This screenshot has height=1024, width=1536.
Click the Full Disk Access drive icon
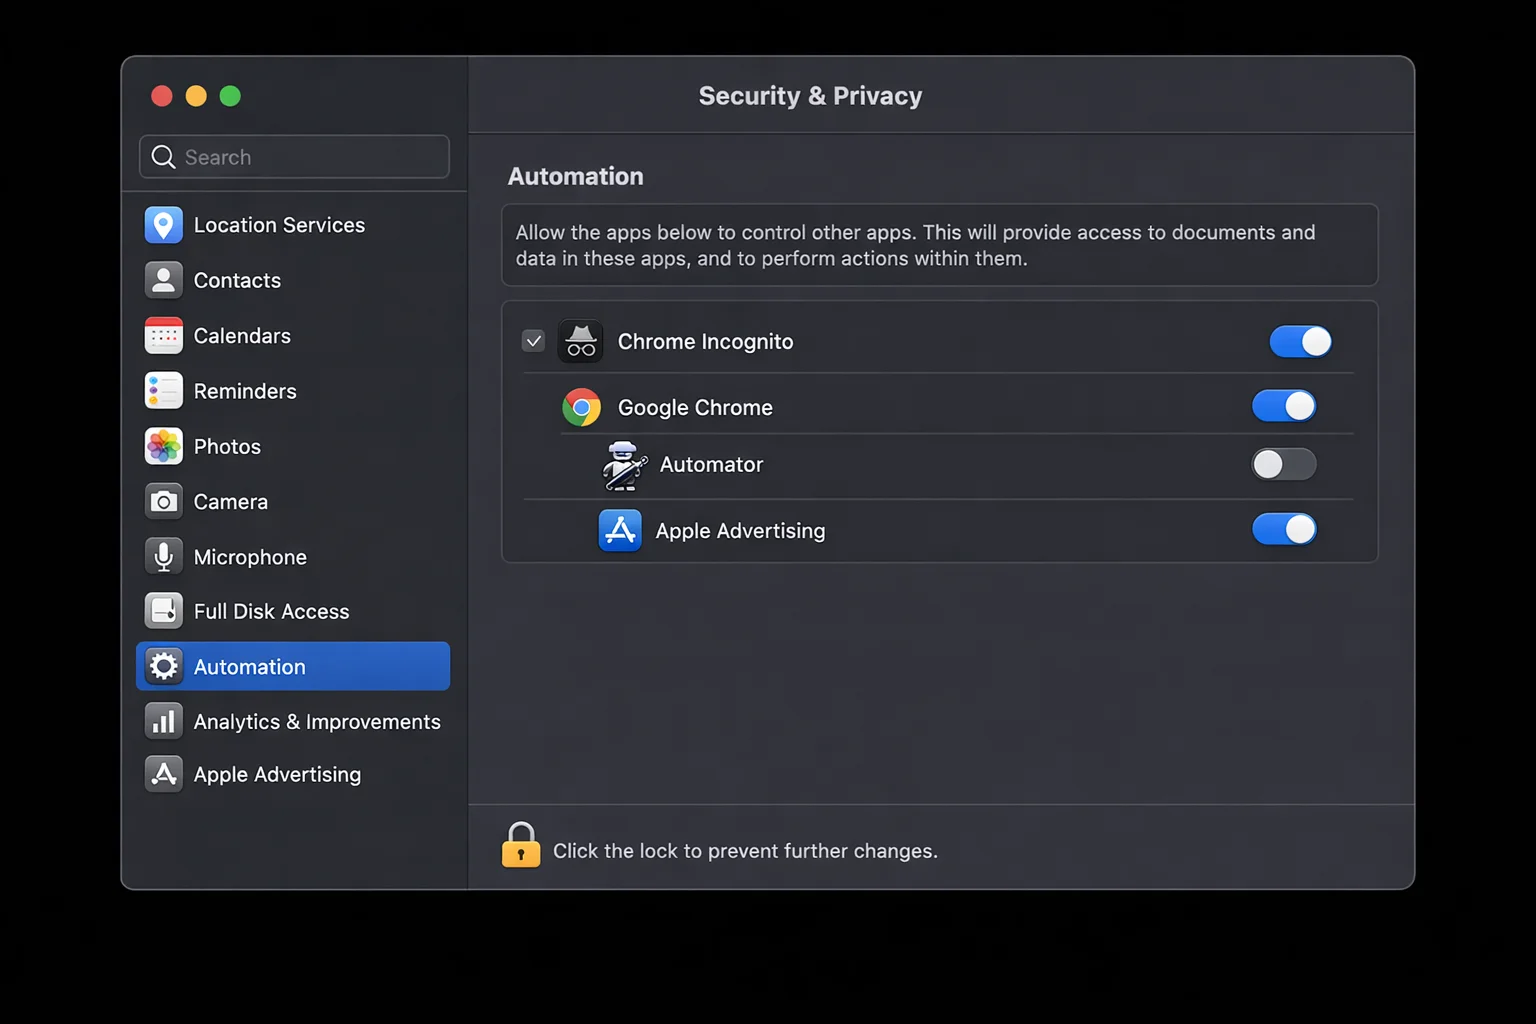click(163, 611)
